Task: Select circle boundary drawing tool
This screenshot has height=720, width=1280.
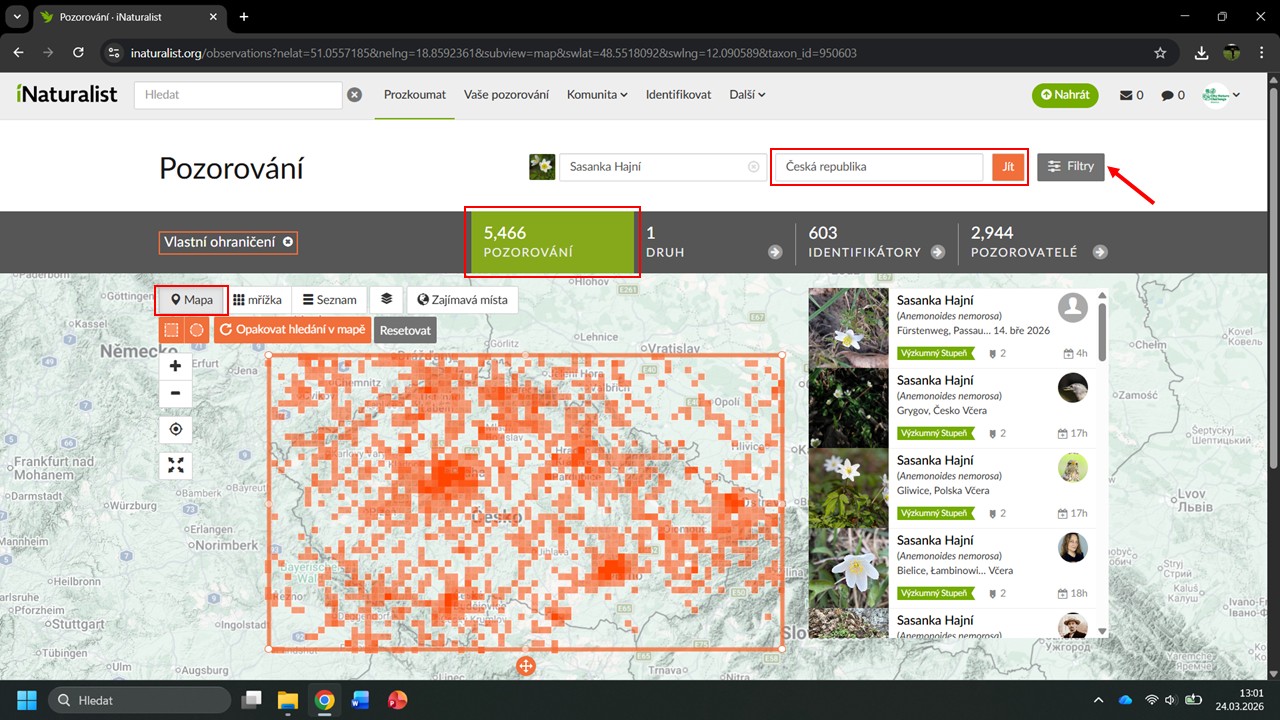Action: [x=197, y=329]
